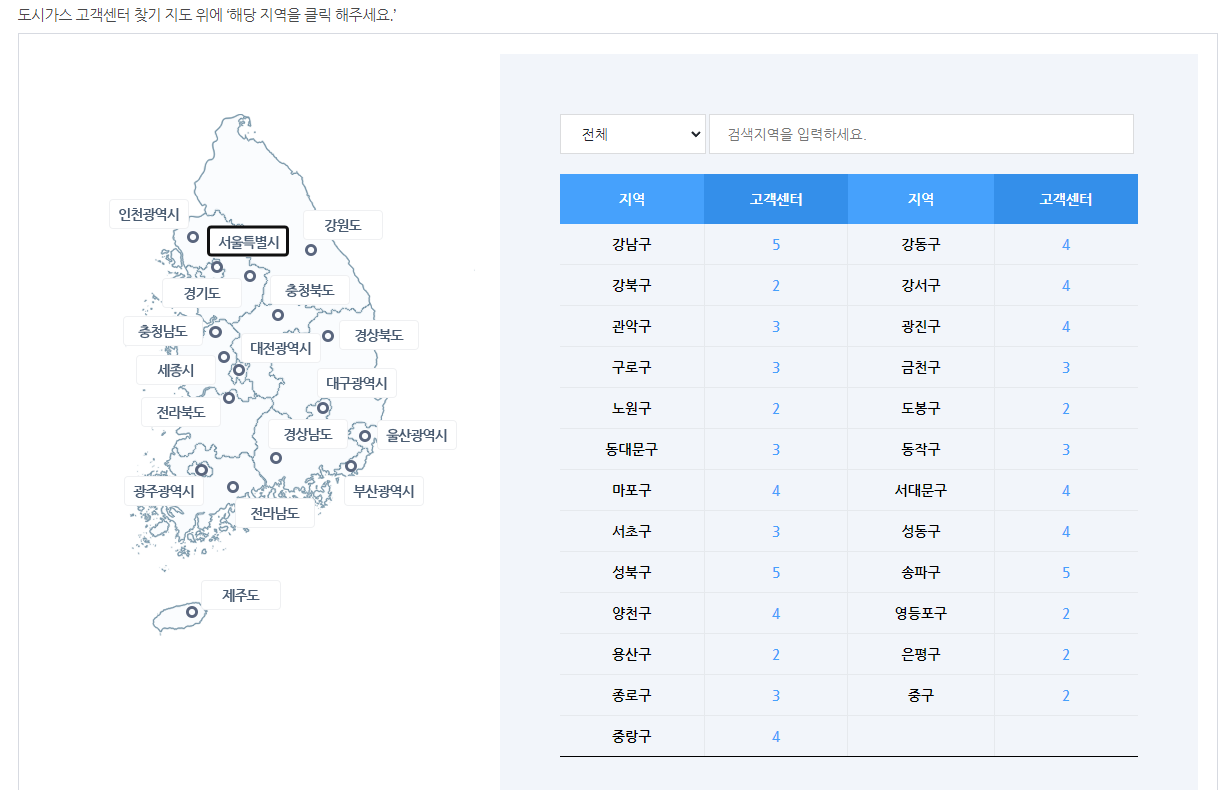
Task: Click the 종로구 district name cell
Action: pyautogui.click(x=632, y=695)
